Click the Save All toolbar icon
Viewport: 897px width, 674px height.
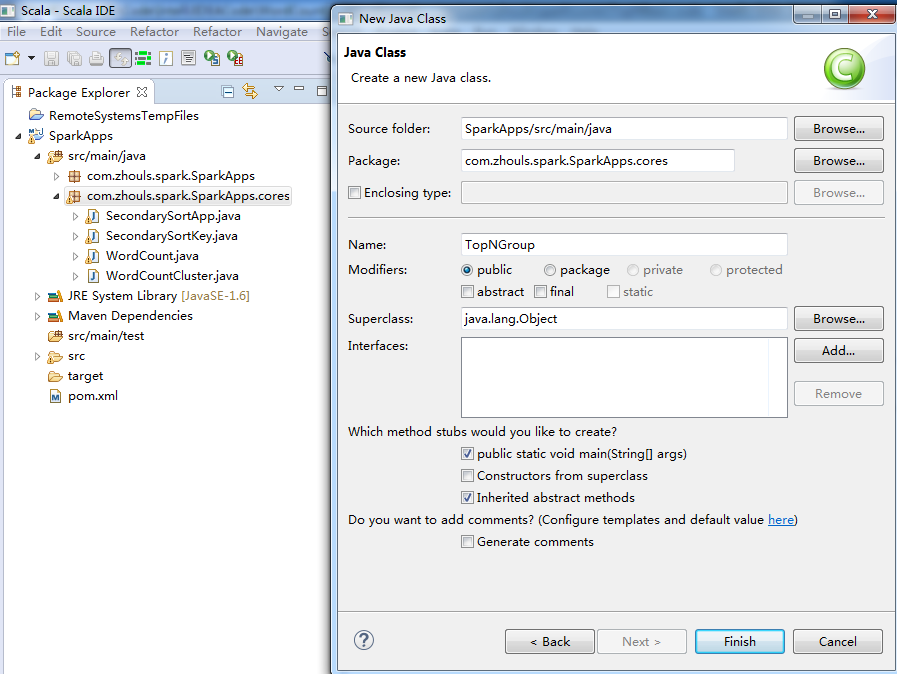click(x=74, y=58)
